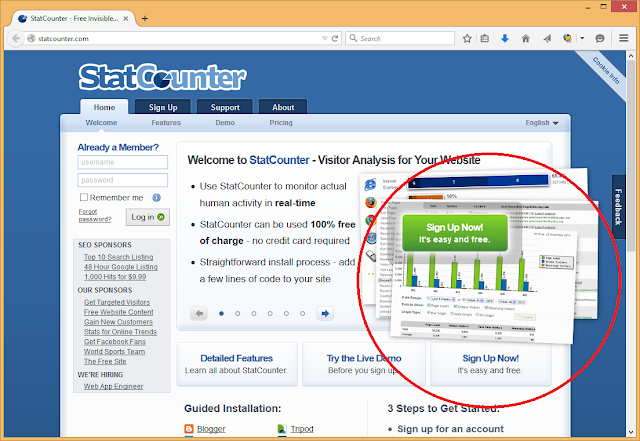Click the previous slide arrow button
Image resolution: width=640 pixels, height=441 pixels.
[x=199, y=313]
